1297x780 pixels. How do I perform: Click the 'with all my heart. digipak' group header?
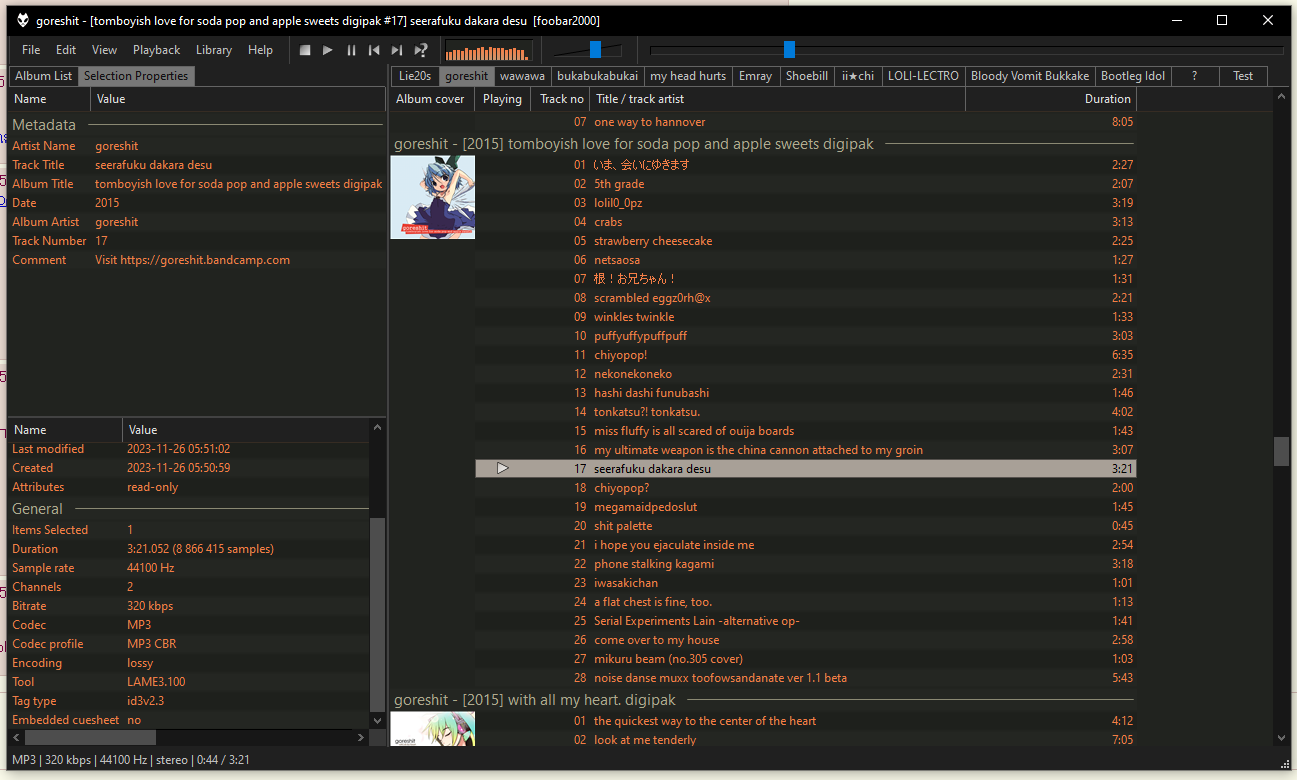pos(763,700)
